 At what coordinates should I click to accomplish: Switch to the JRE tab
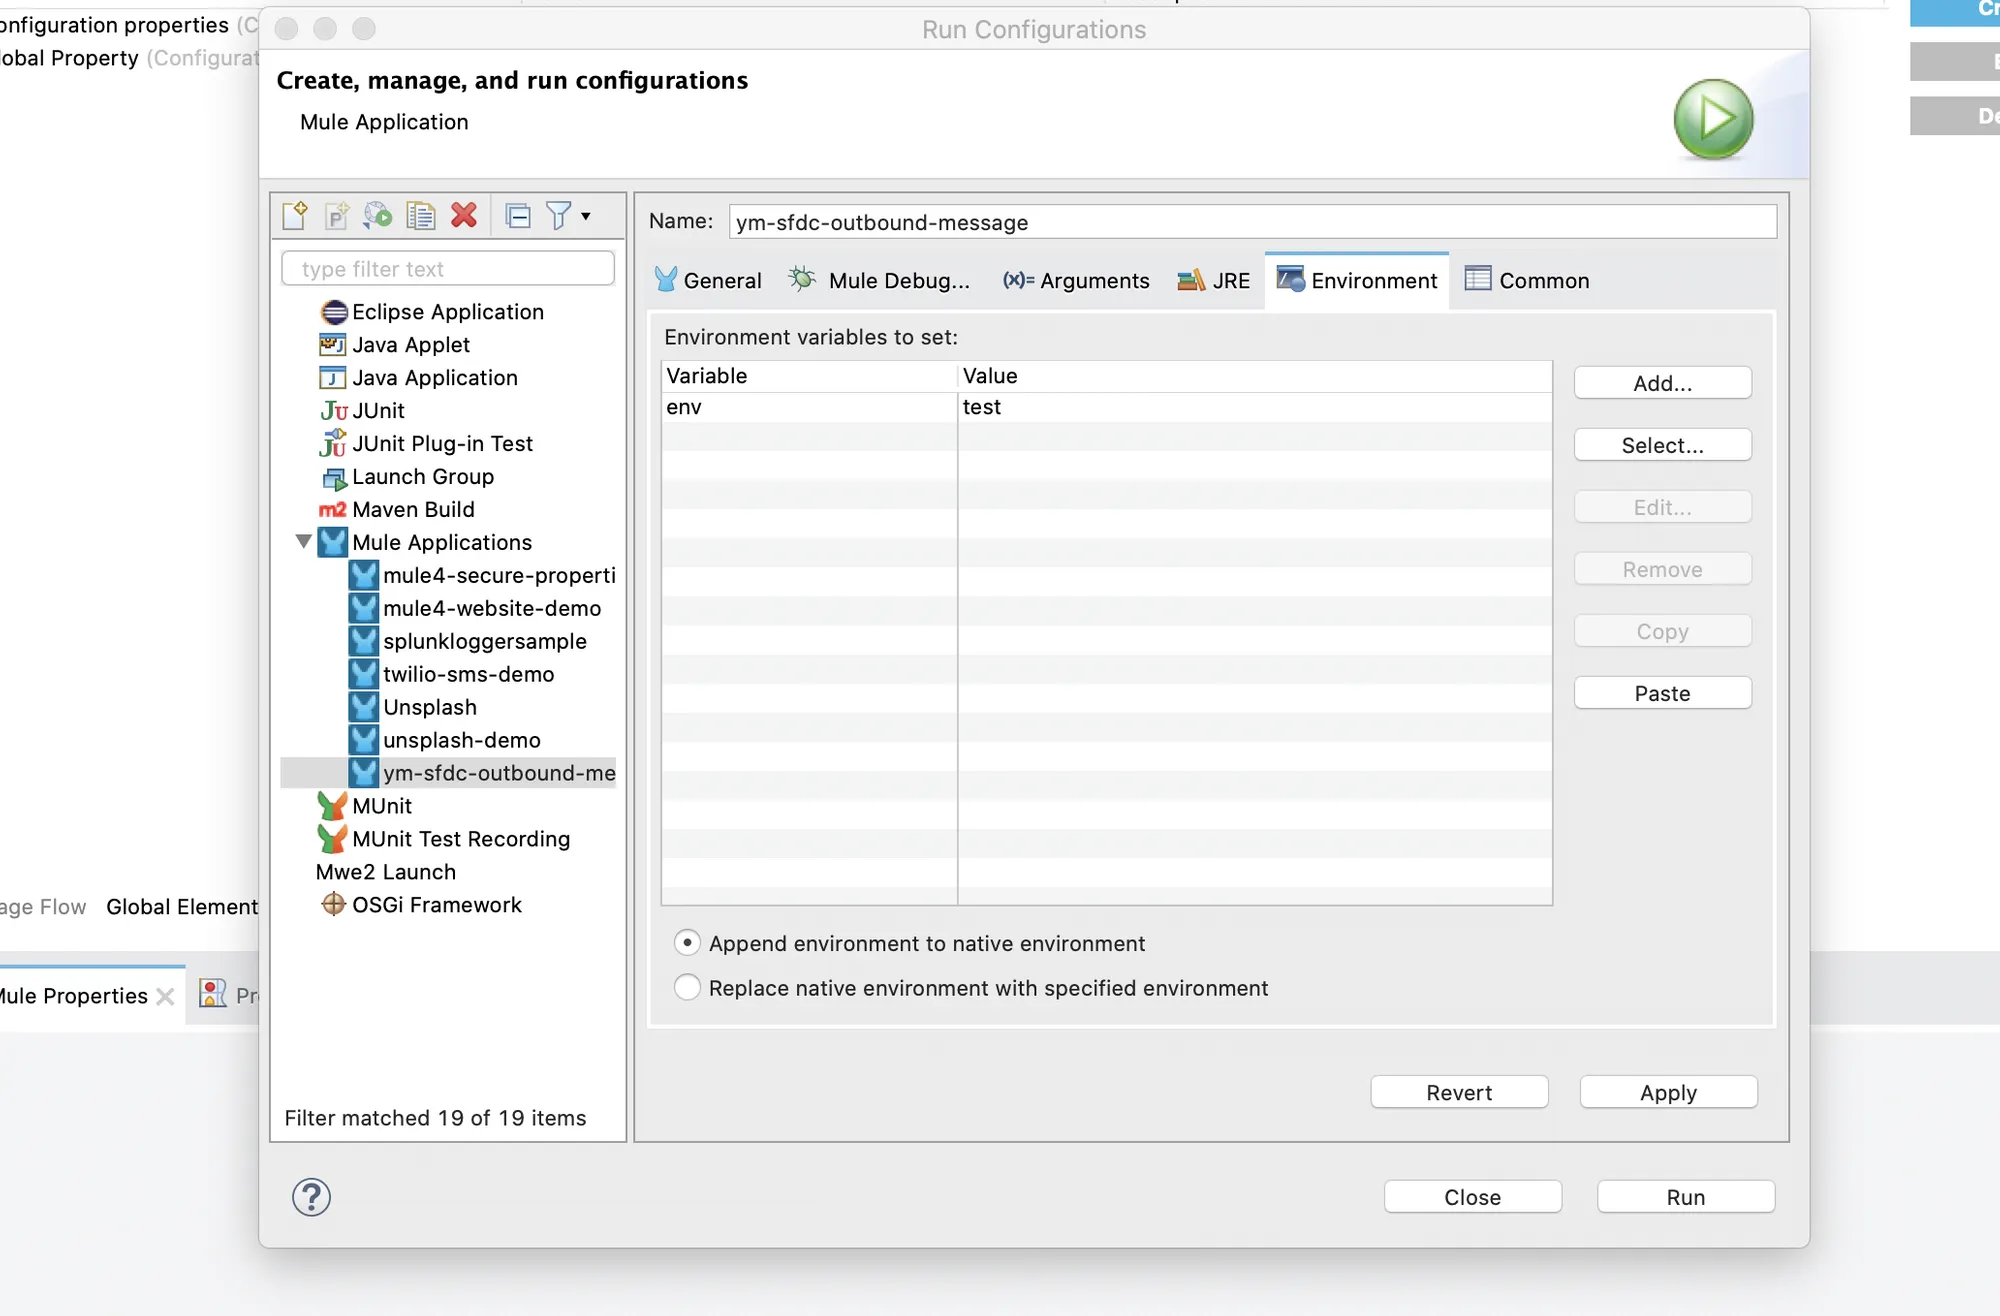tap(1214, 281)
